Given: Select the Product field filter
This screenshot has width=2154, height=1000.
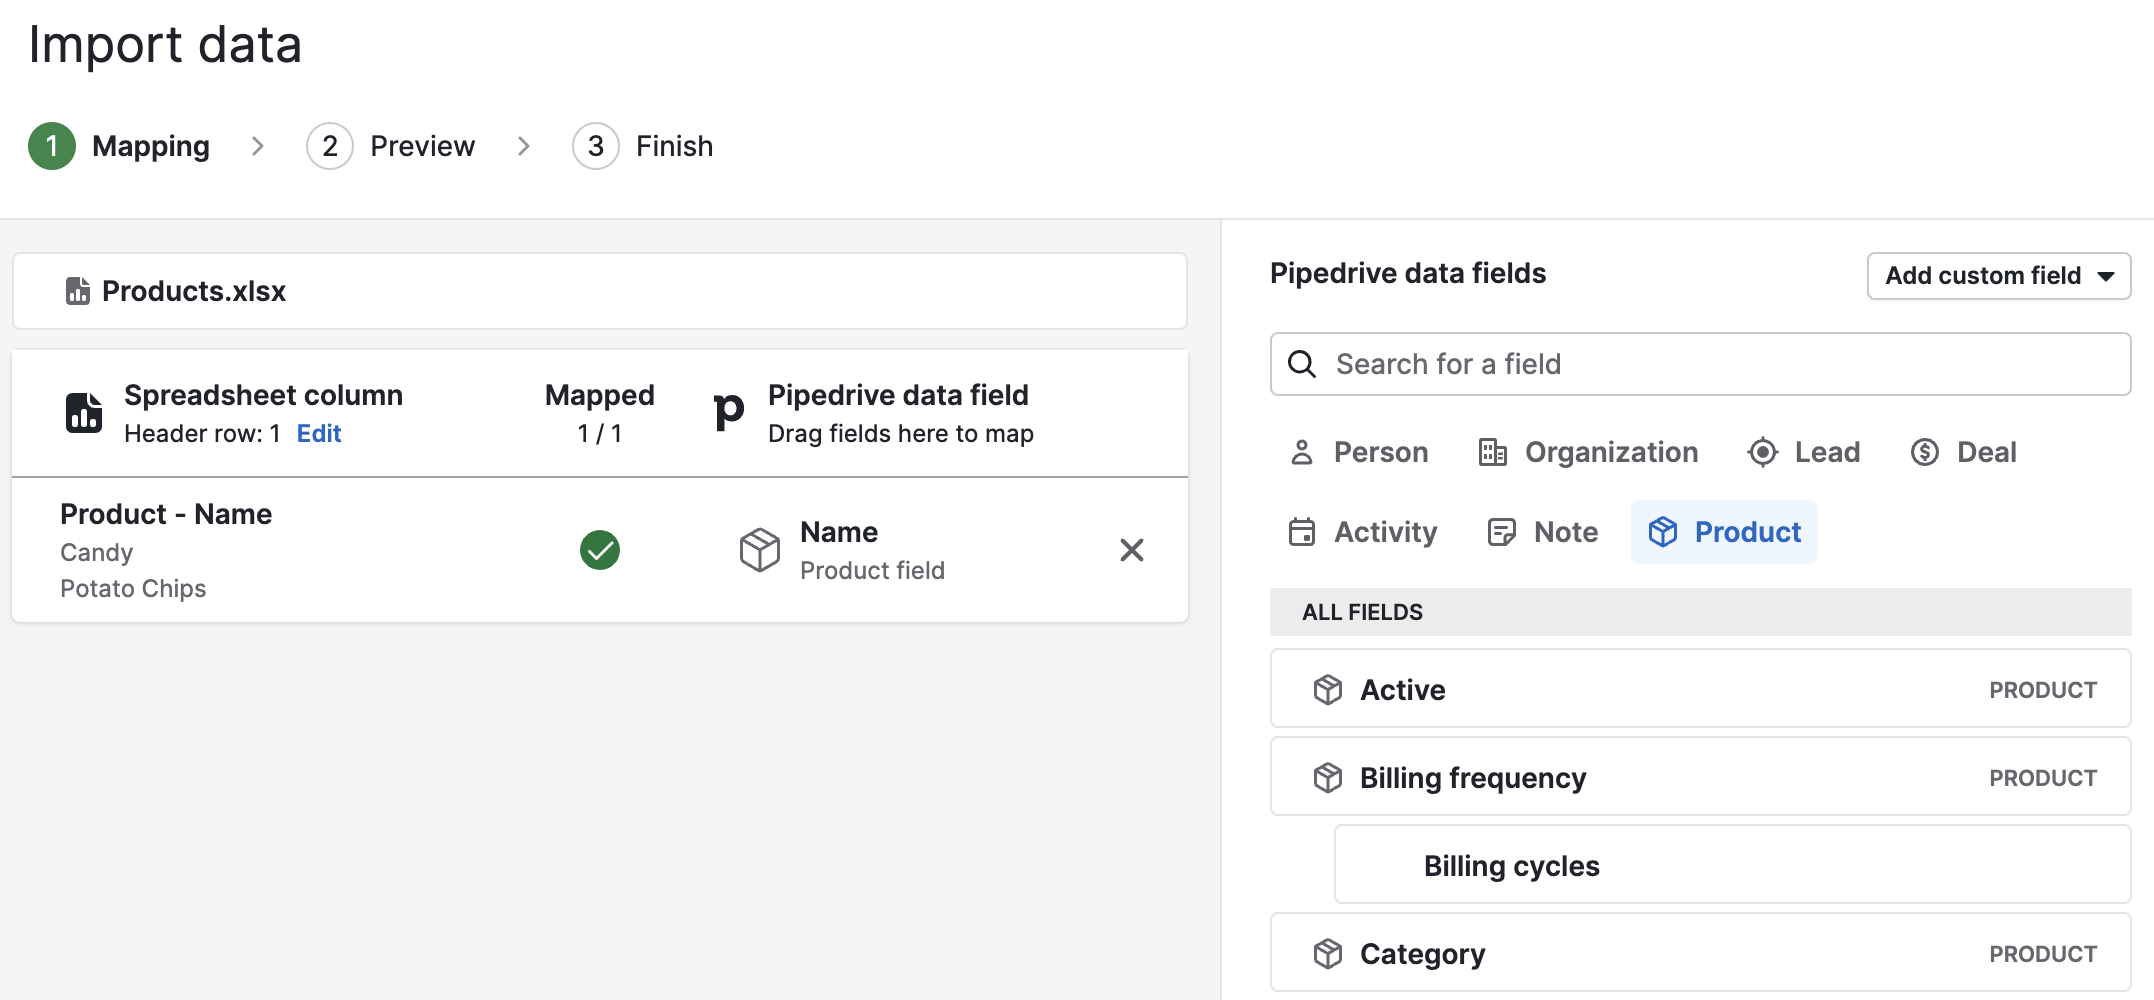Looking at the screenshot, I should coord(1724,532).
